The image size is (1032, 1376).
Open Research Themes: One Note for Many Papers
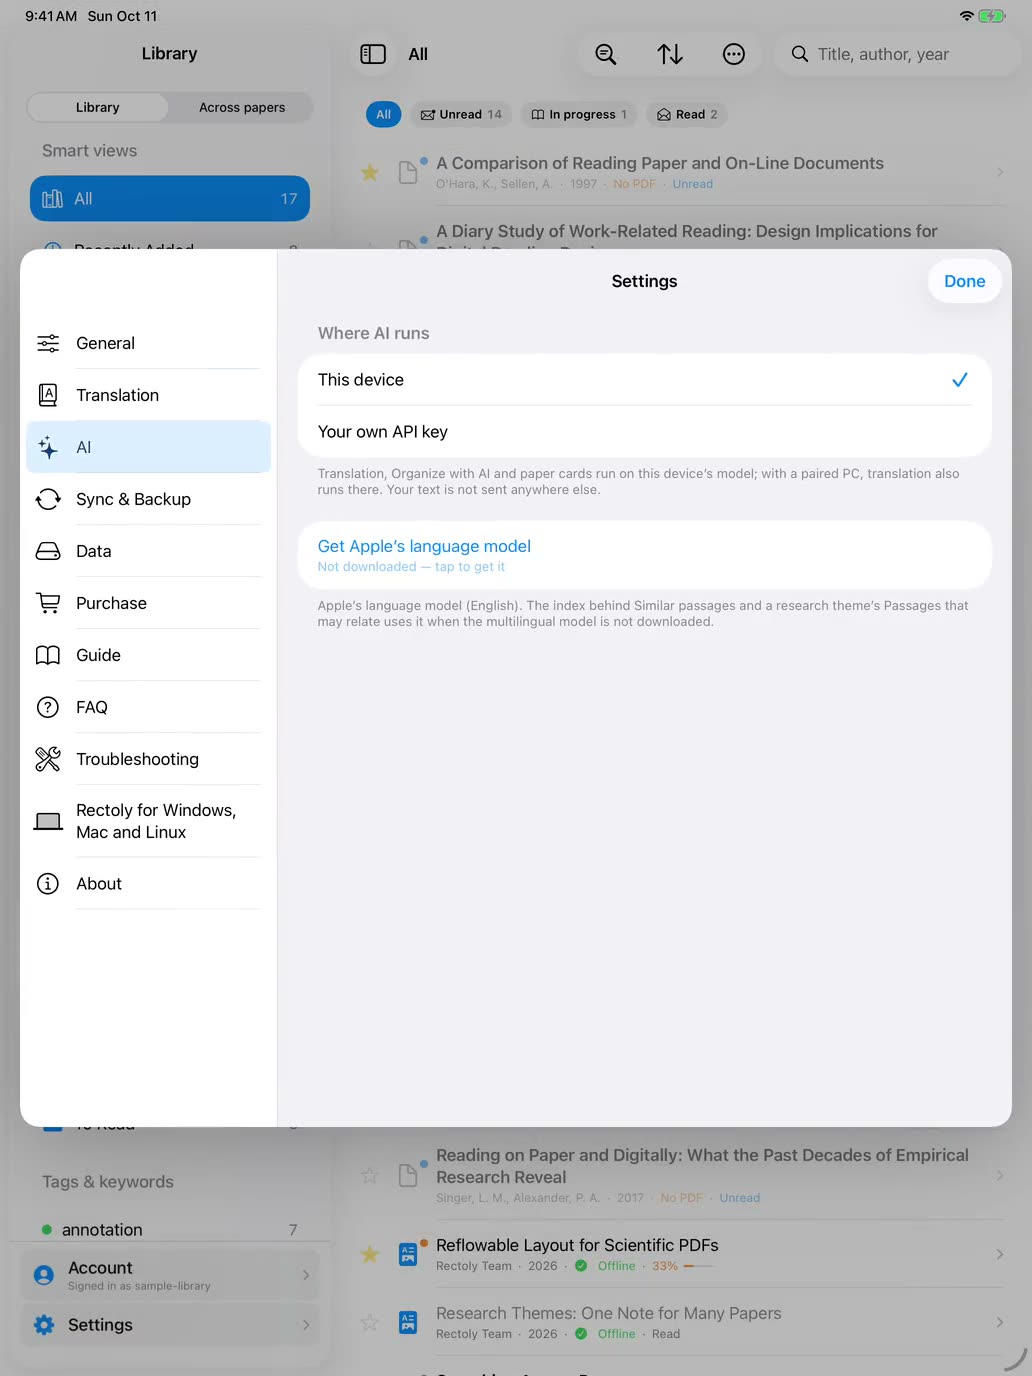(x=682, y=1322)
